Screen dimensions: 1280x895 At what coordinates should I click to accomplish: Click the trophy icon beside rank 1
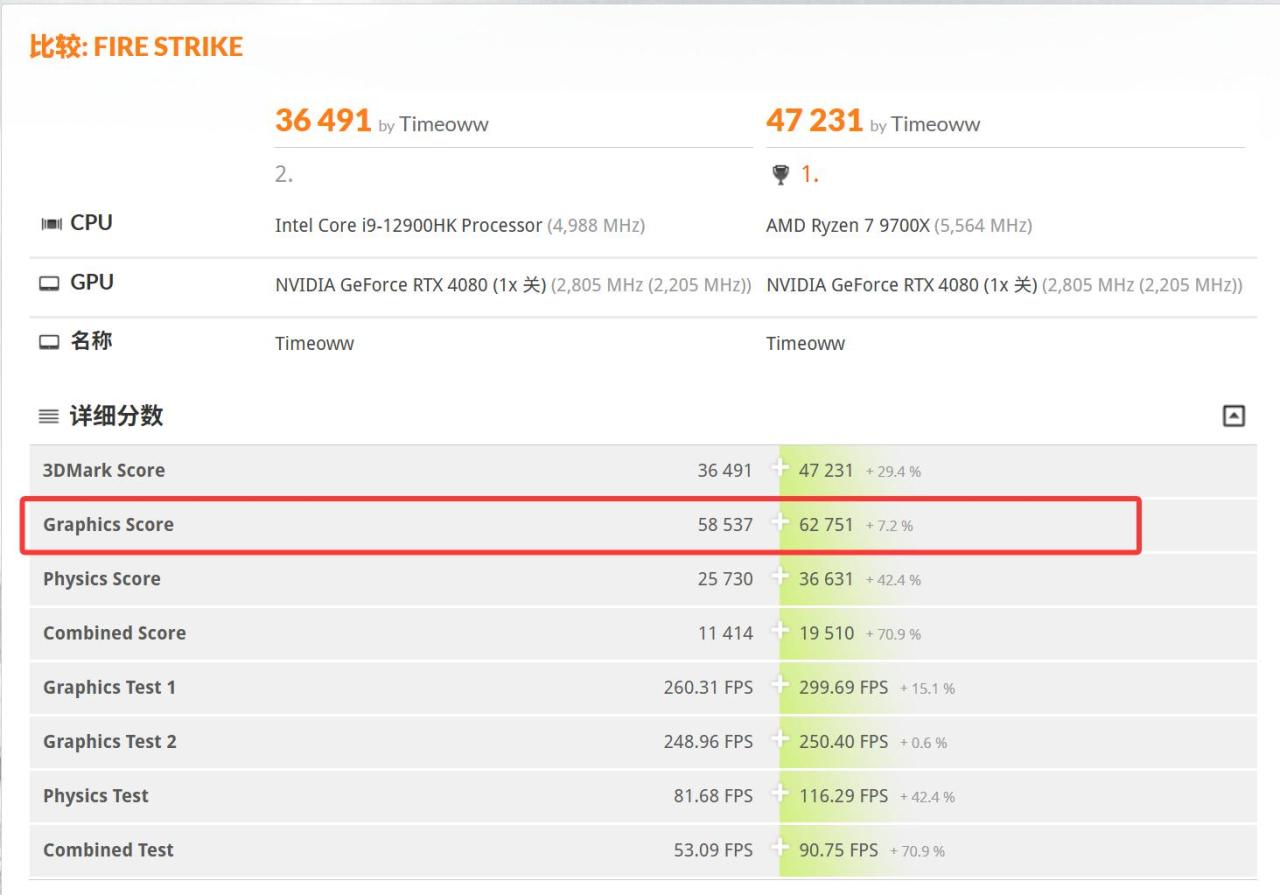(781, 175)
